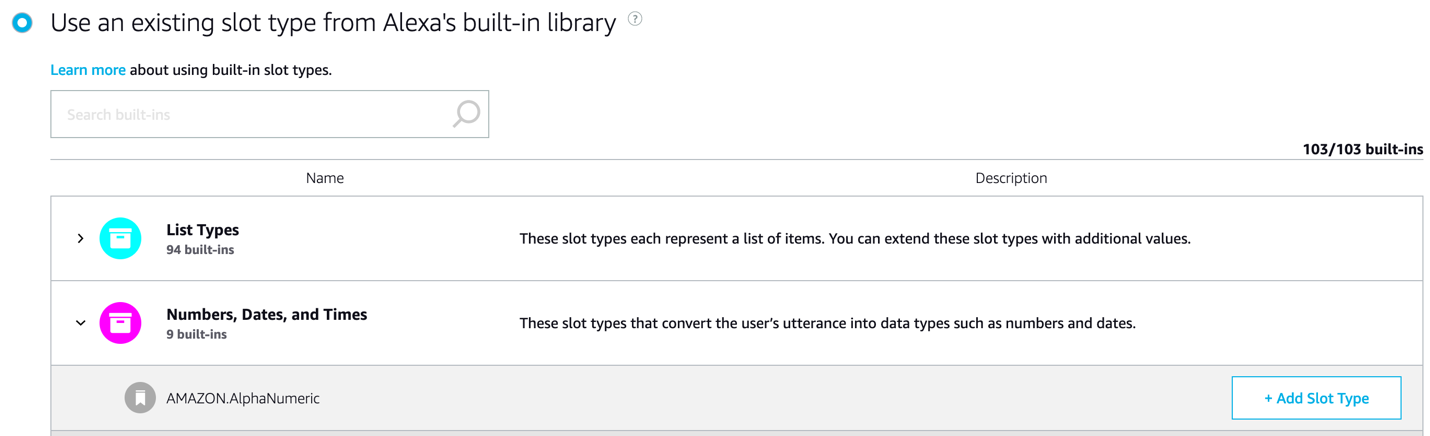
Task: Click the "9 built-ins" subtitle
Action: tap(196, 334)
